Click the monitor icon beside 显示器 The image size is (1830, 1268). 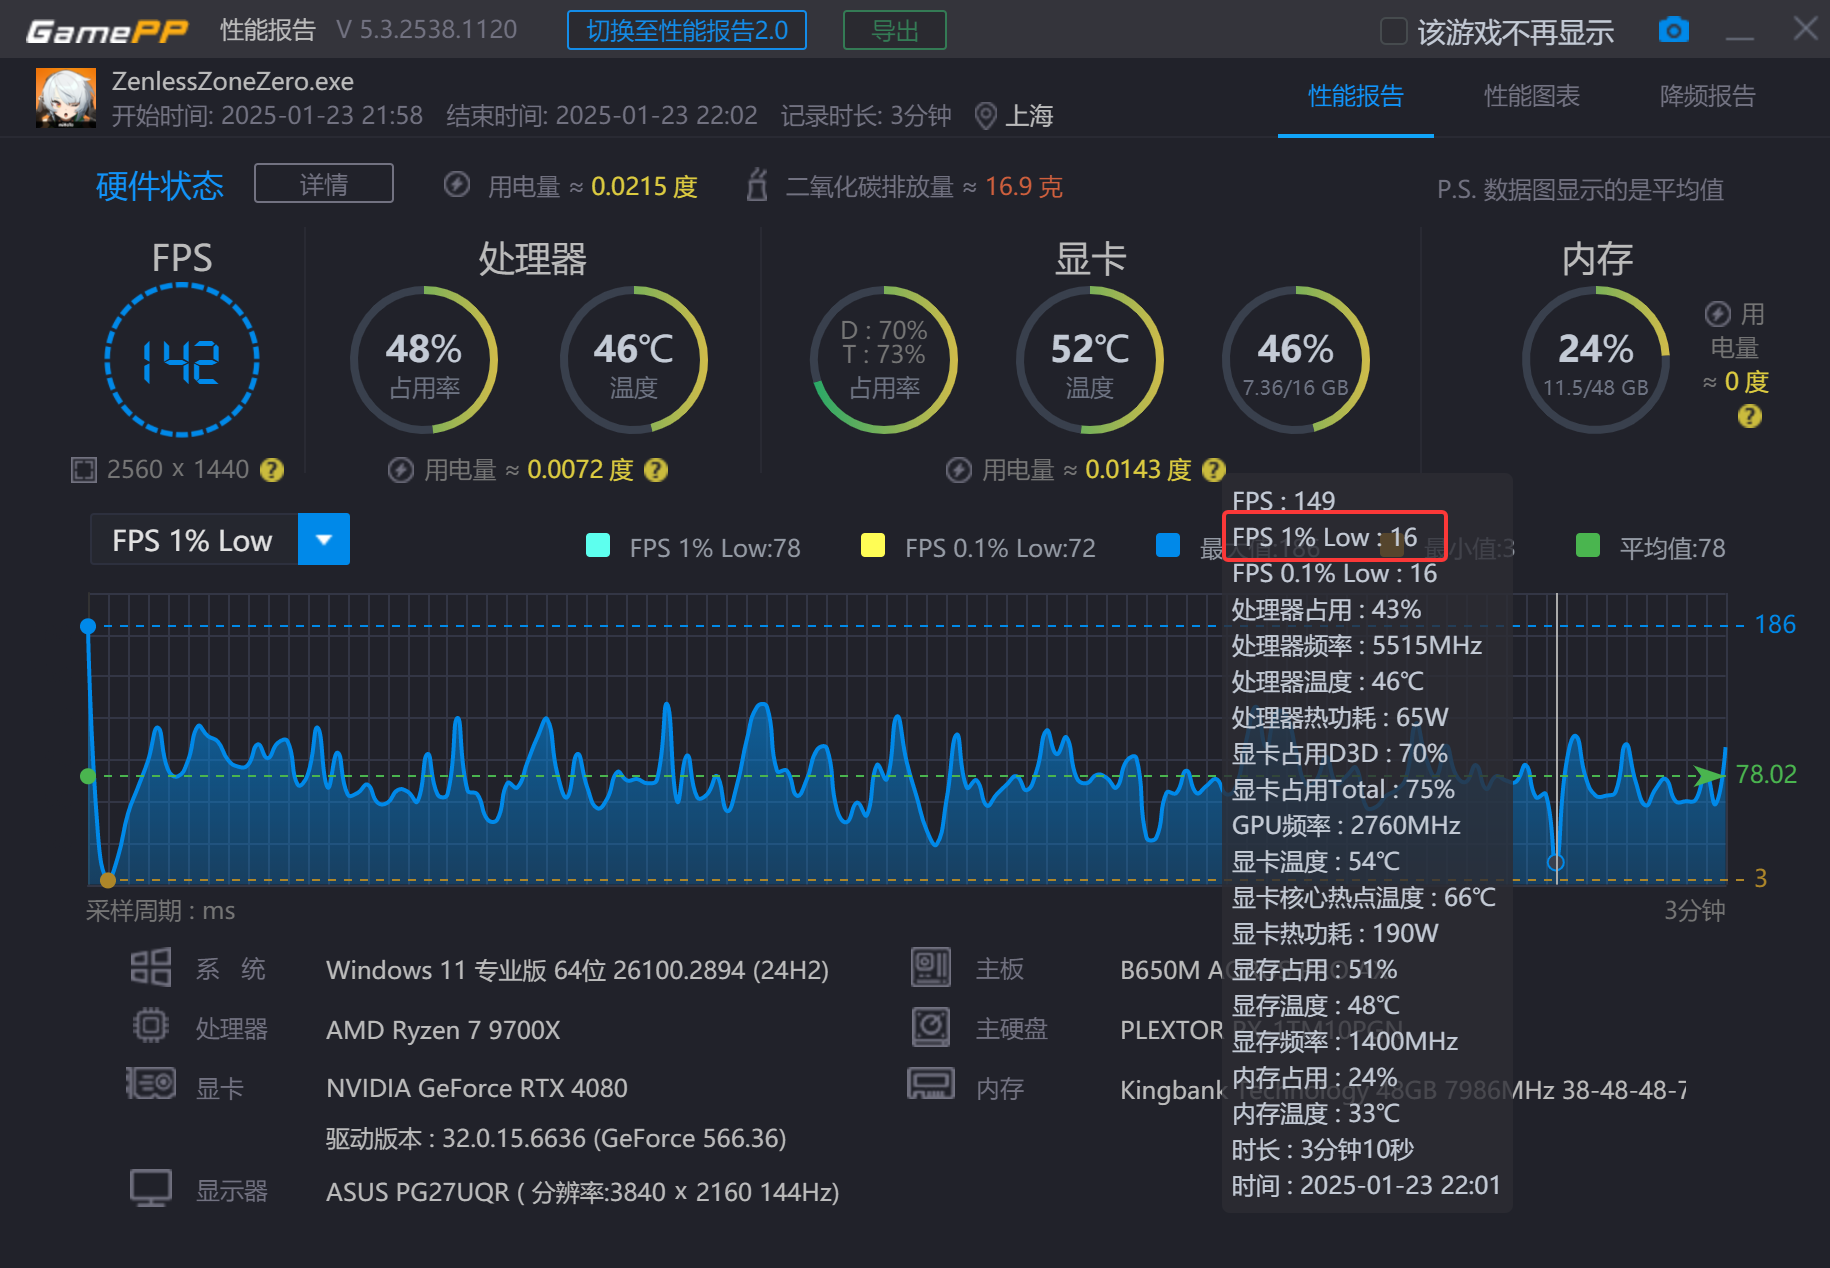[150, 1188]
